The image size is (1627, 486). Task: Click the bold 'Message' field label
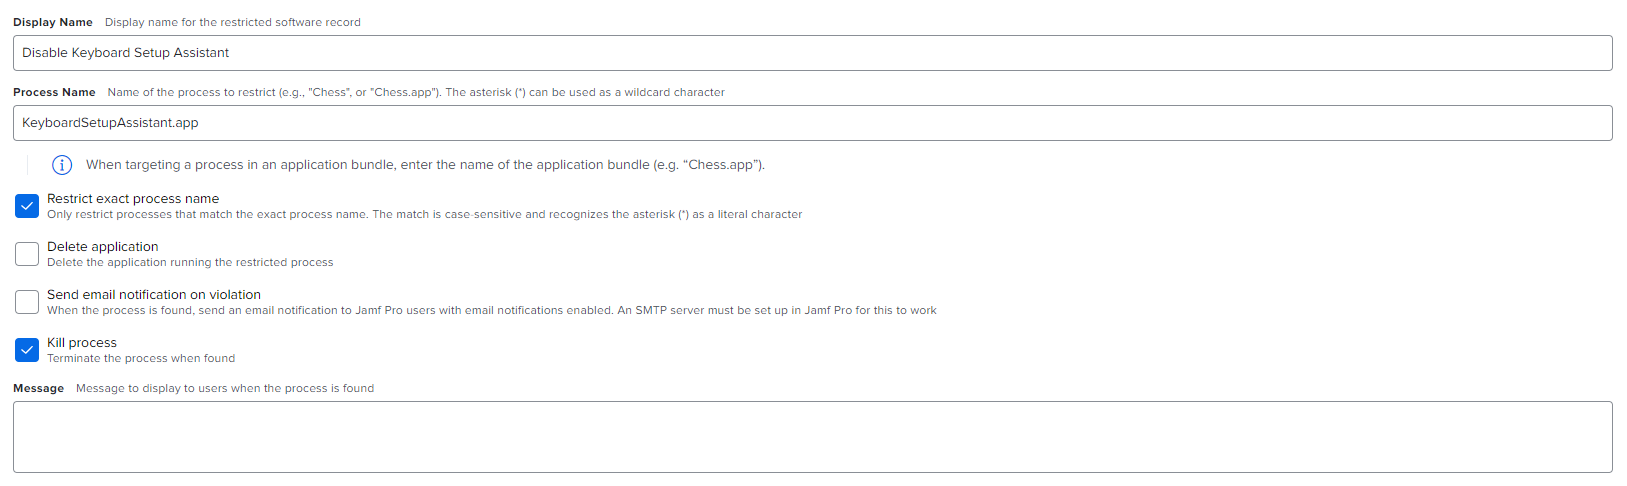[x=38, y=388]
